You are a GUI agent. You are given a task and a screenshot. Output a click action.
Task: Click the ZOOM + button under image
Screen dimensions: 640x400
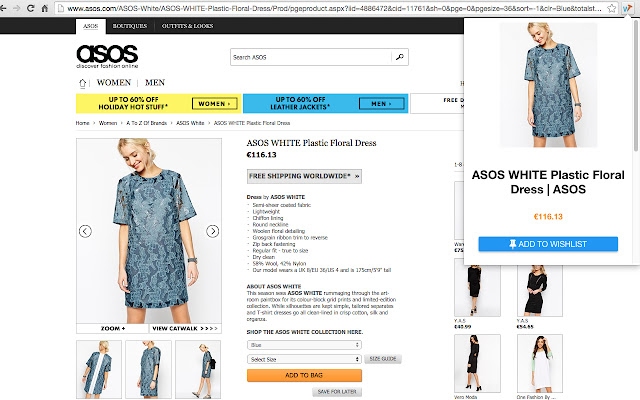tap(113, 329)
